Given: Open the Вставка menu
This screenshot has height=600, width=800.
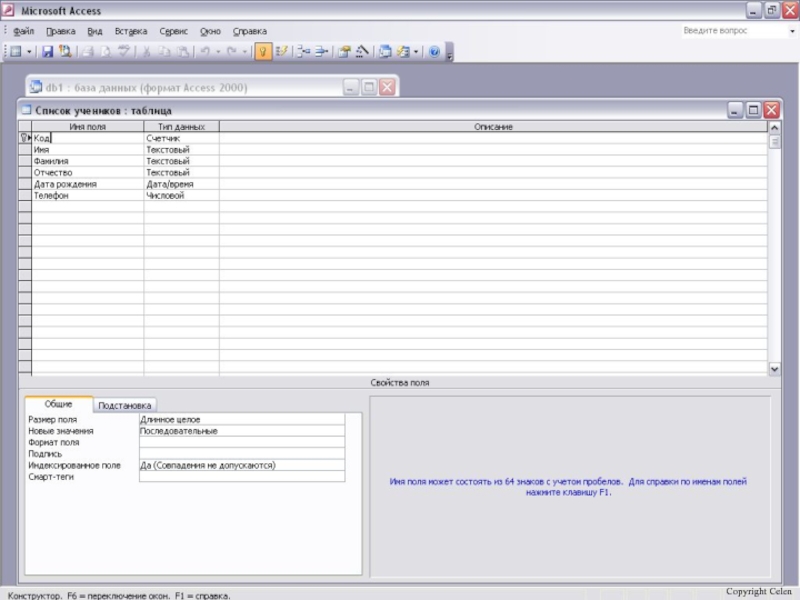Looking at the screenshot, I should click(130, 31).
